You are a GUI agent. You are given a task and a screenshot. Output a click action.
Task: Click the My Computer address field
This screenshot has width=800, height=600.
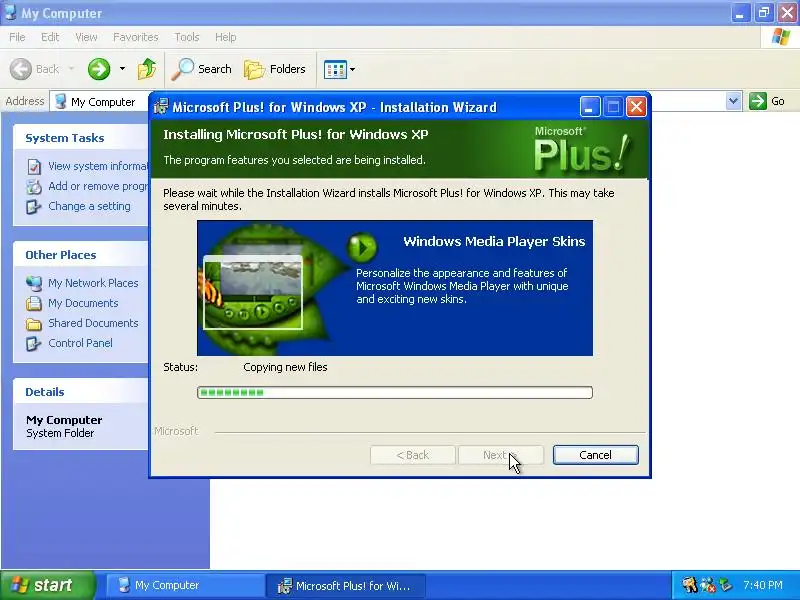click(102, 102)
